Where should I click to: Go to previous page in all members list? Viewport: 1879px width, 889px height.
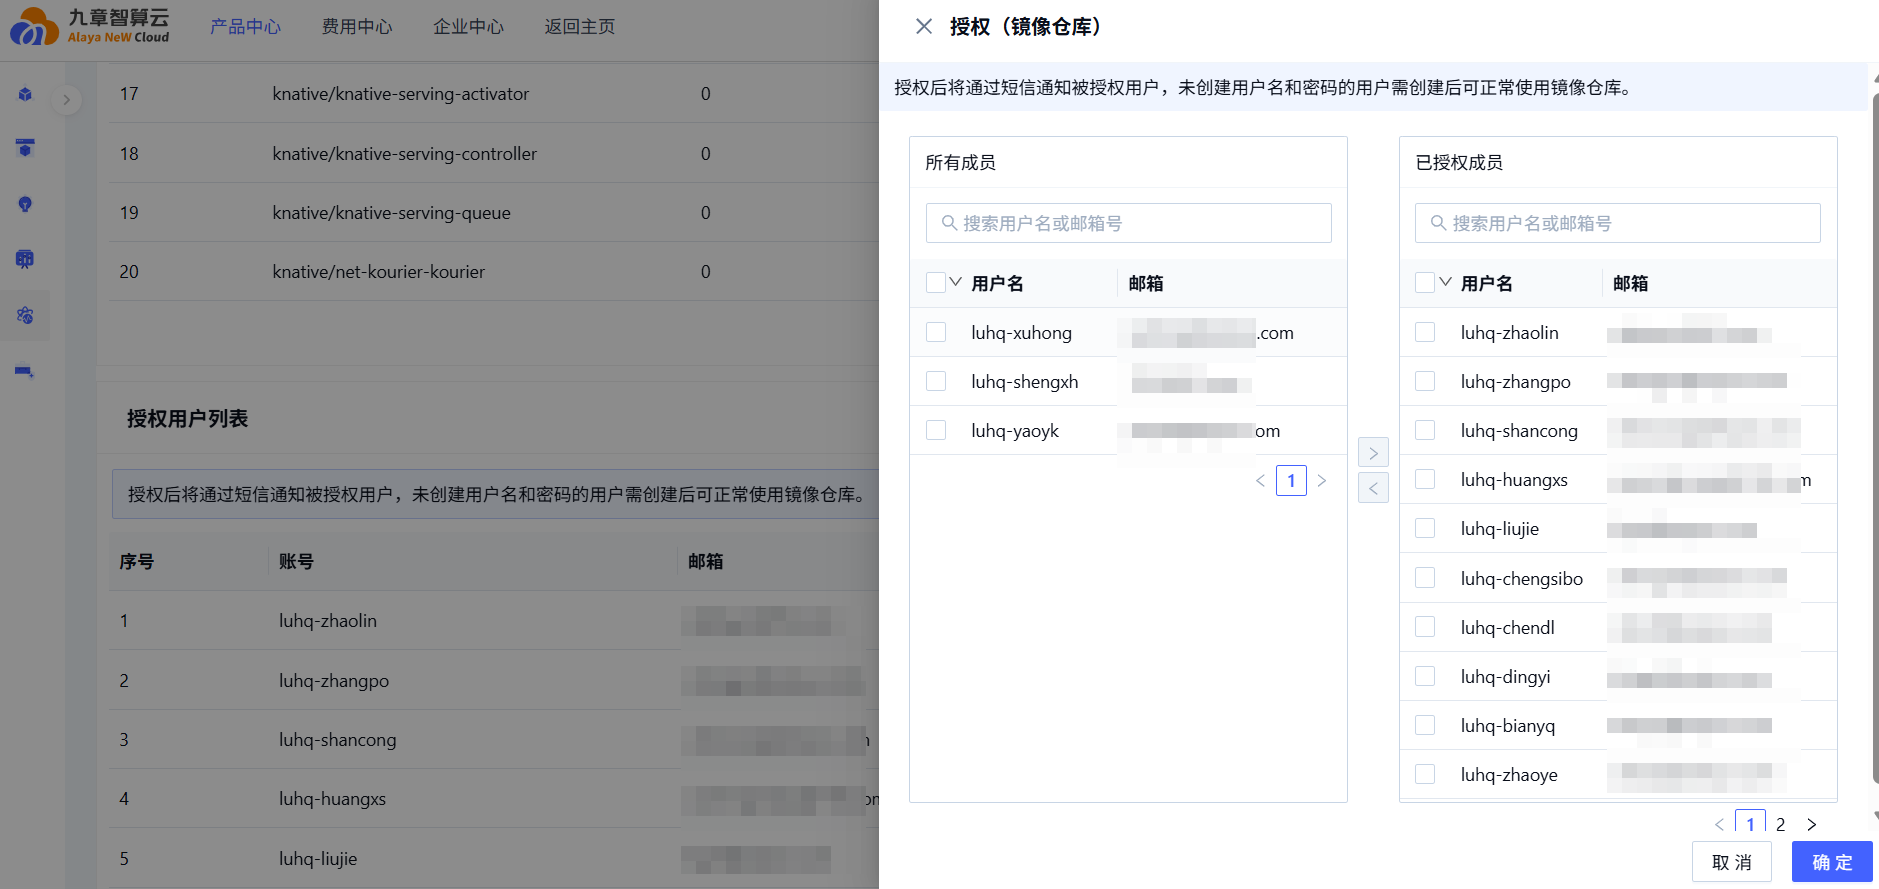1260,481
